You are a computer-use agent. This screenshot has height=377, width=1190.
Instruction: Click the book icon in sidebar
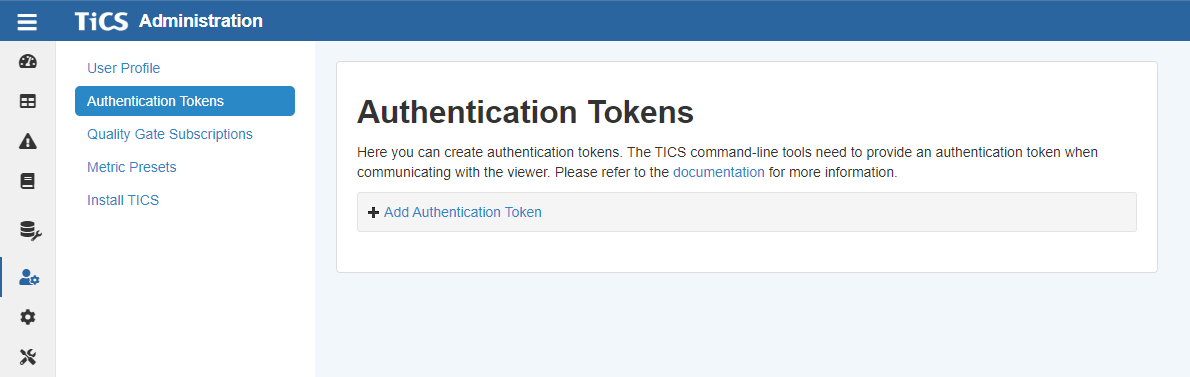click(x=27, y=181)
